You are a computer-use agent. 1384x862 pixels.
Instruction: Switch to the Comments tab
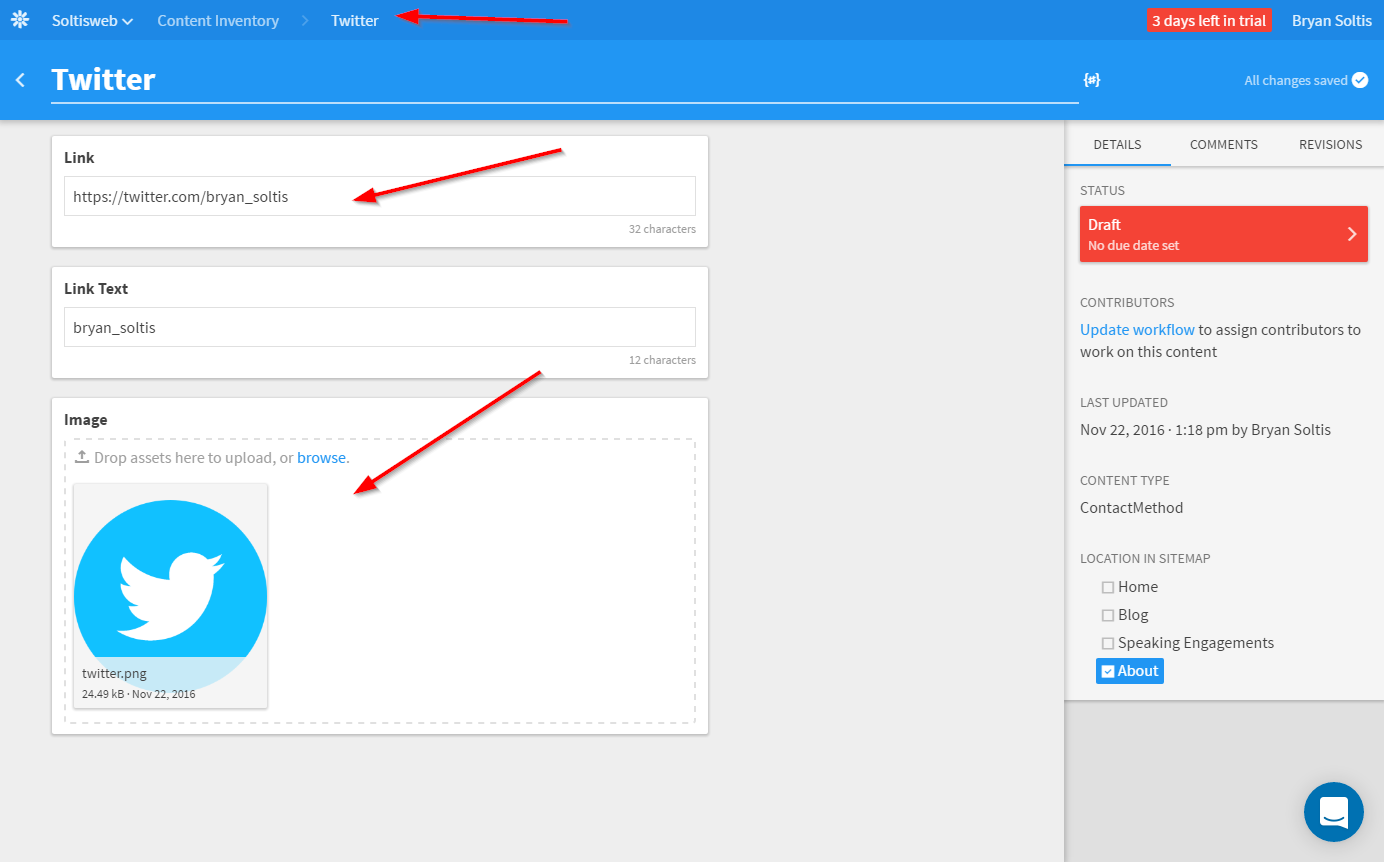click(1224, 145)
